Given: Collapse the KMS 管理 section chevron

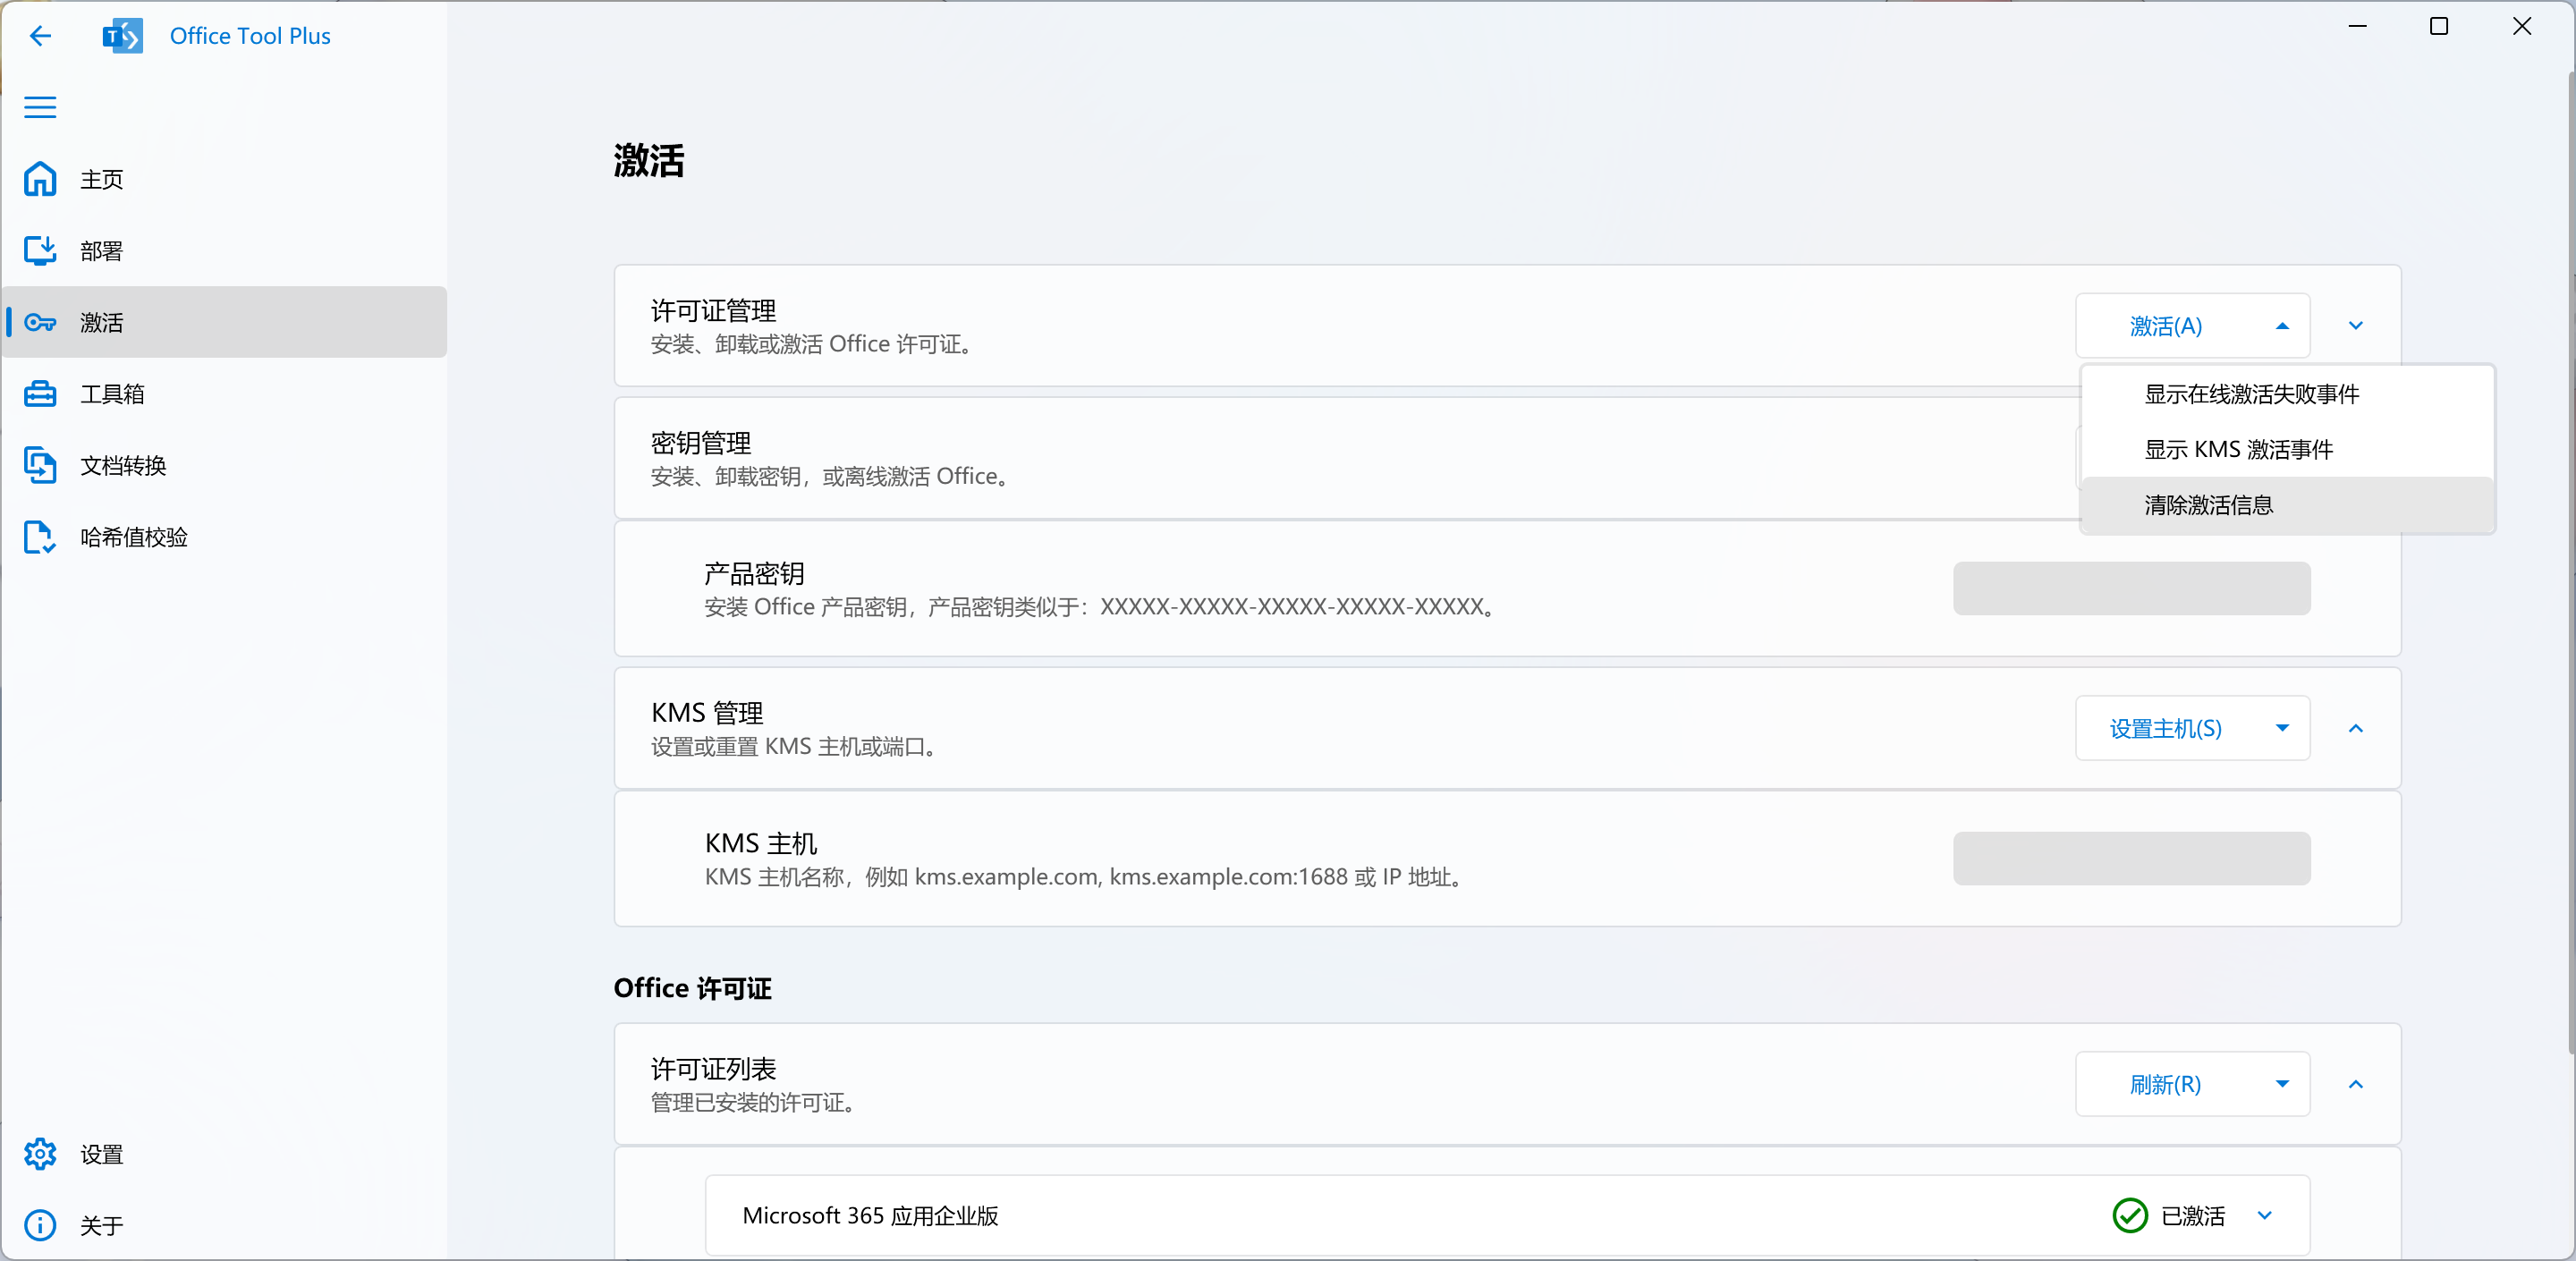Looking at the screenshot, I should 2355,729.
